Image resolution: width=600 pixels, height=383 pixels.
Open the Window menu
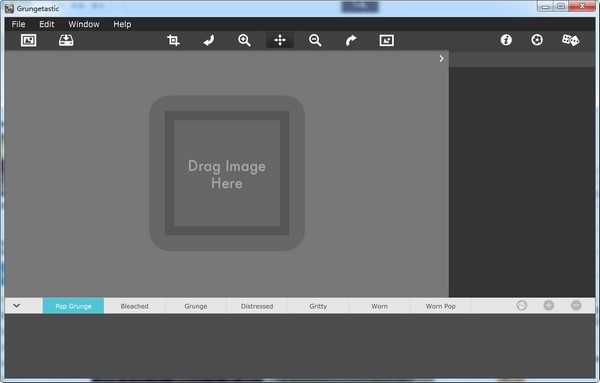(84, 24)
